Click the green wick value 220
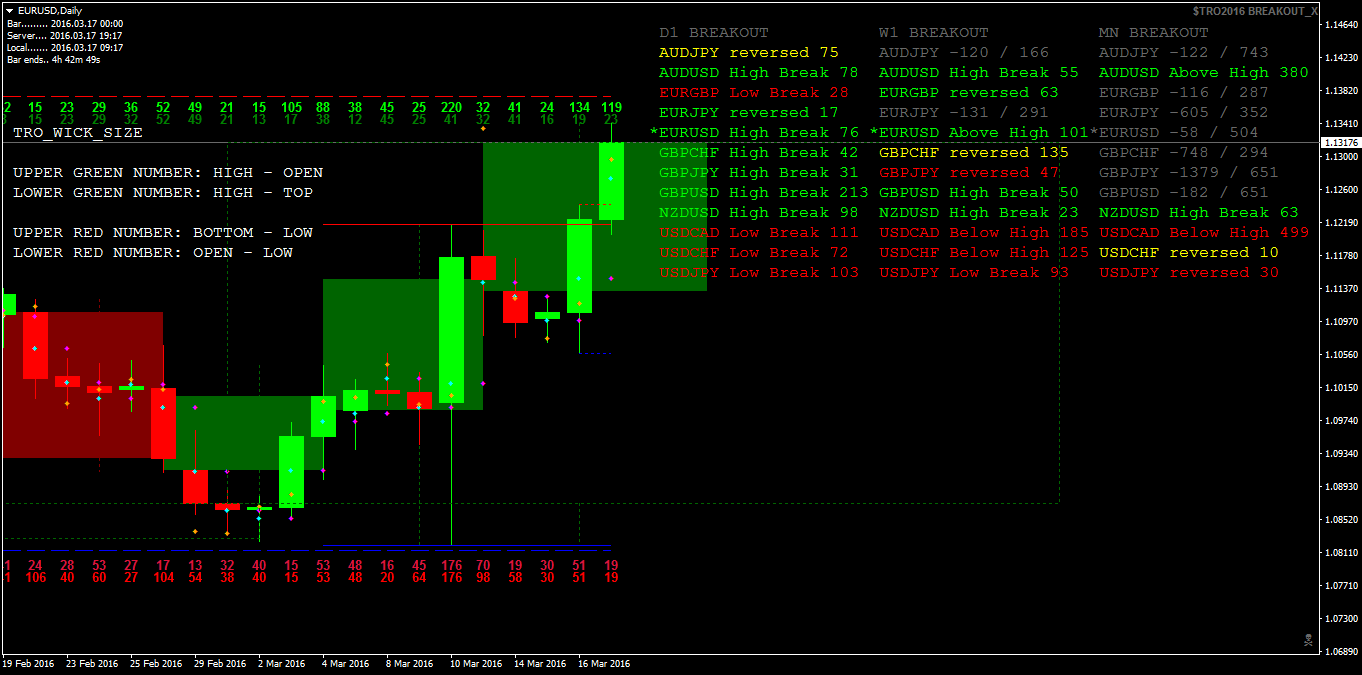The width and height of the screenshot is (1362, 675). tap(451, 107)
